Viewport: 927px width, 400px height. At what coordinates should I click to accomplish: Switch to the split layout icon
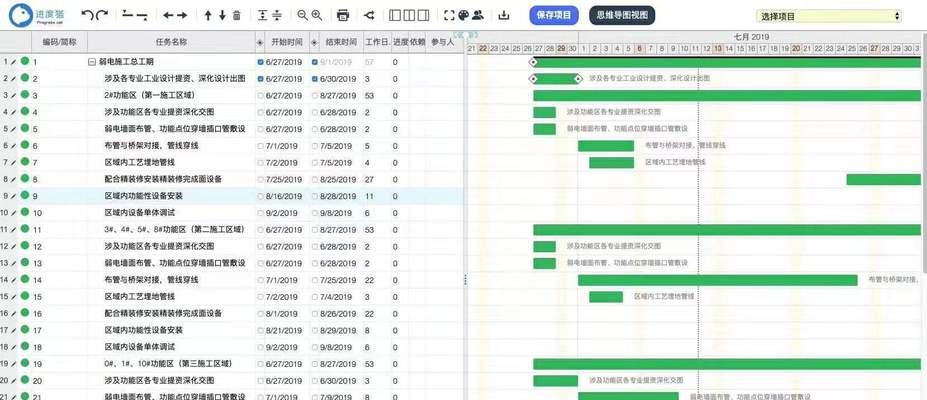tap(409, 15)
